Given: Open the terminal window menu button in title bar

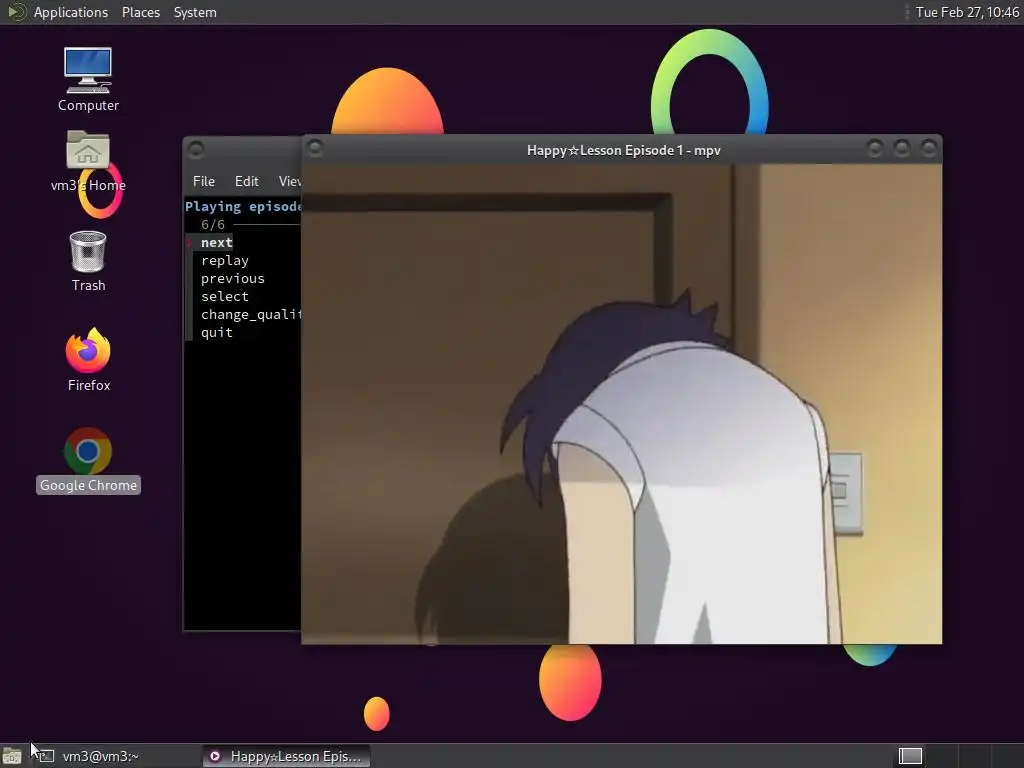Looking at the screenshot, I should pyautogui.click(x=196, y=150).
